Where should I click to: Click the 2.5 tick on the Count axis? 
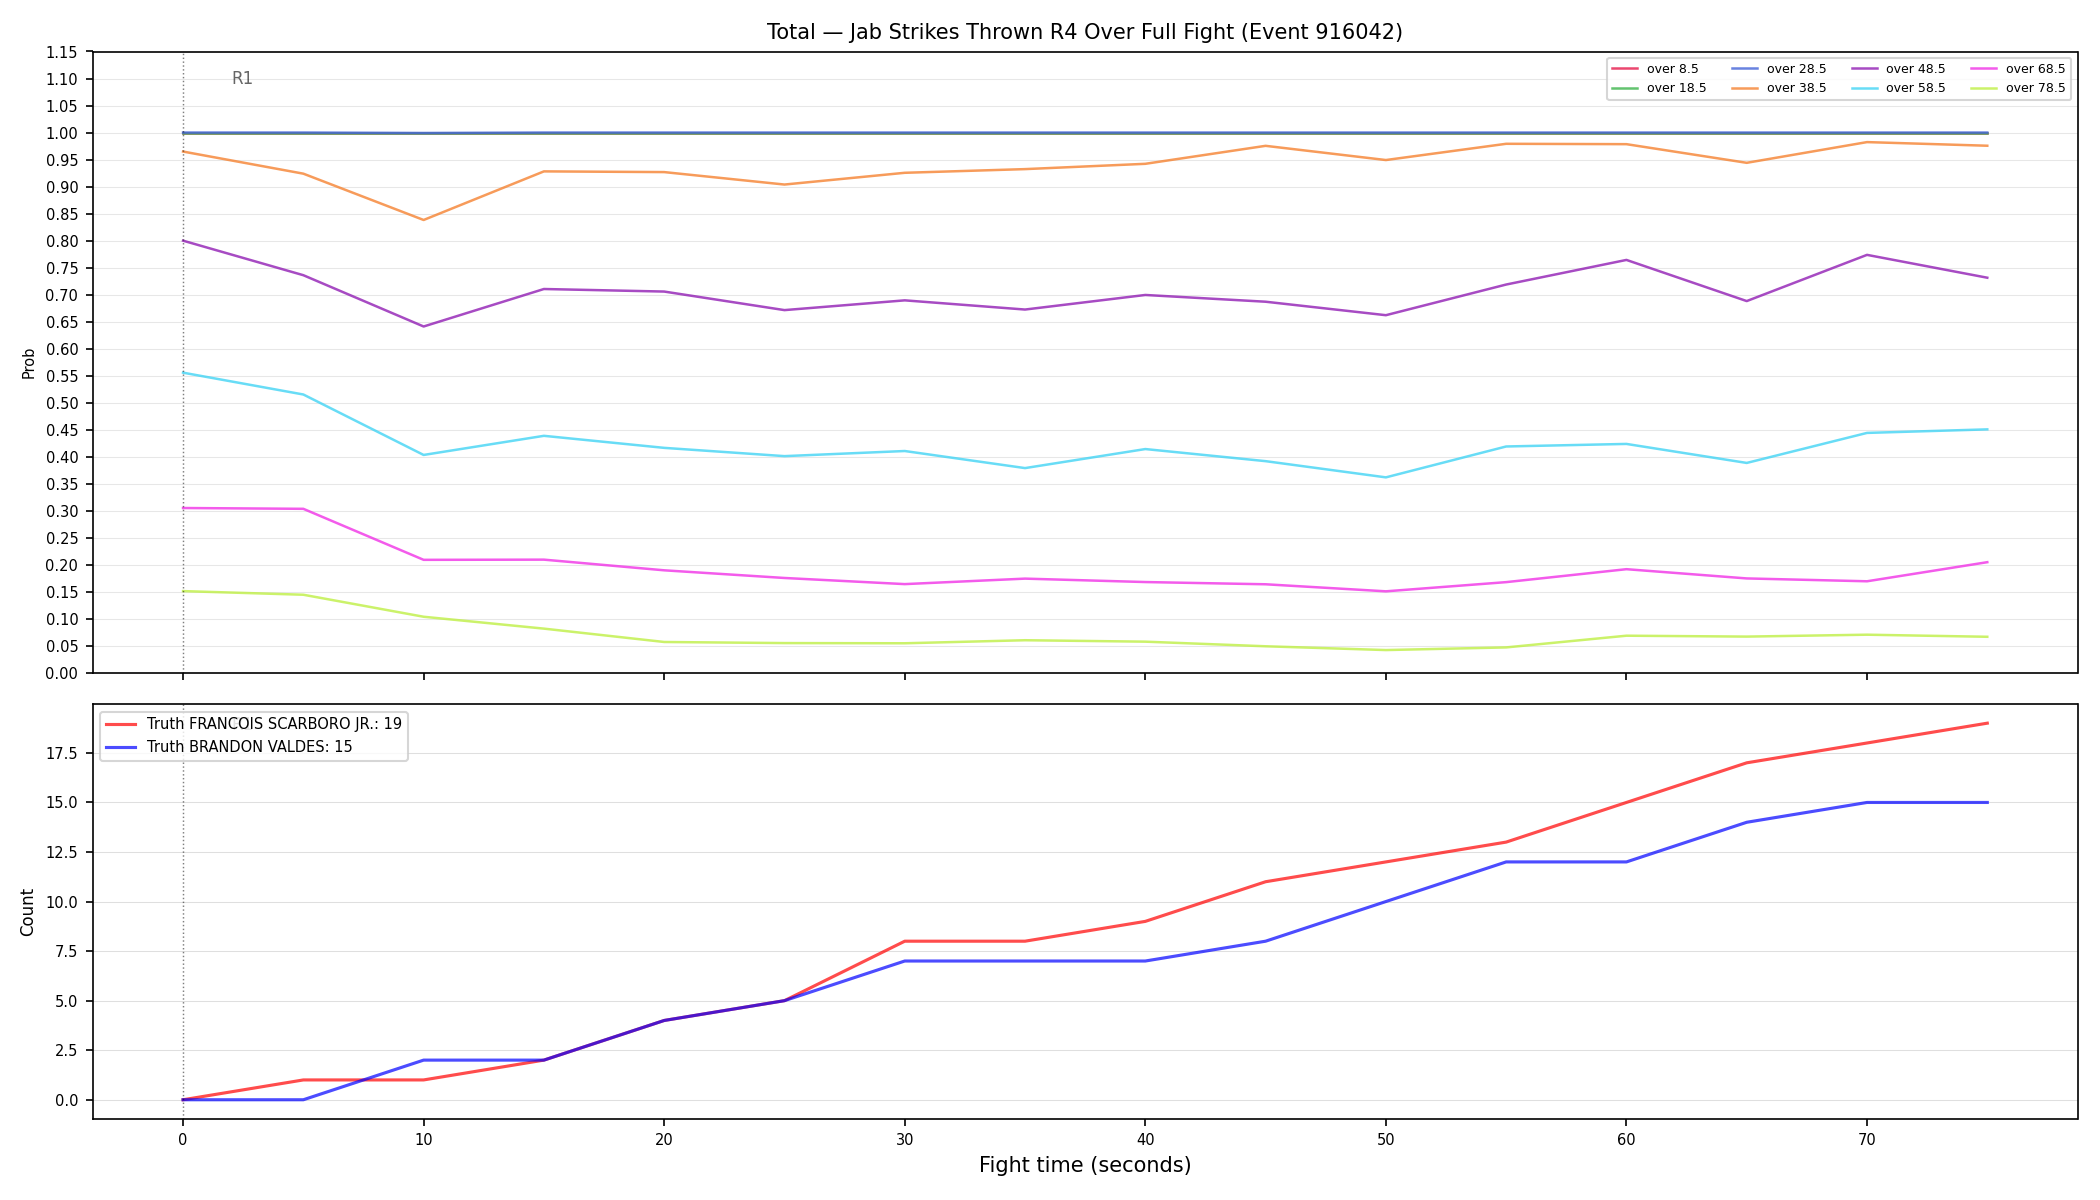(x=66, y=1050)
